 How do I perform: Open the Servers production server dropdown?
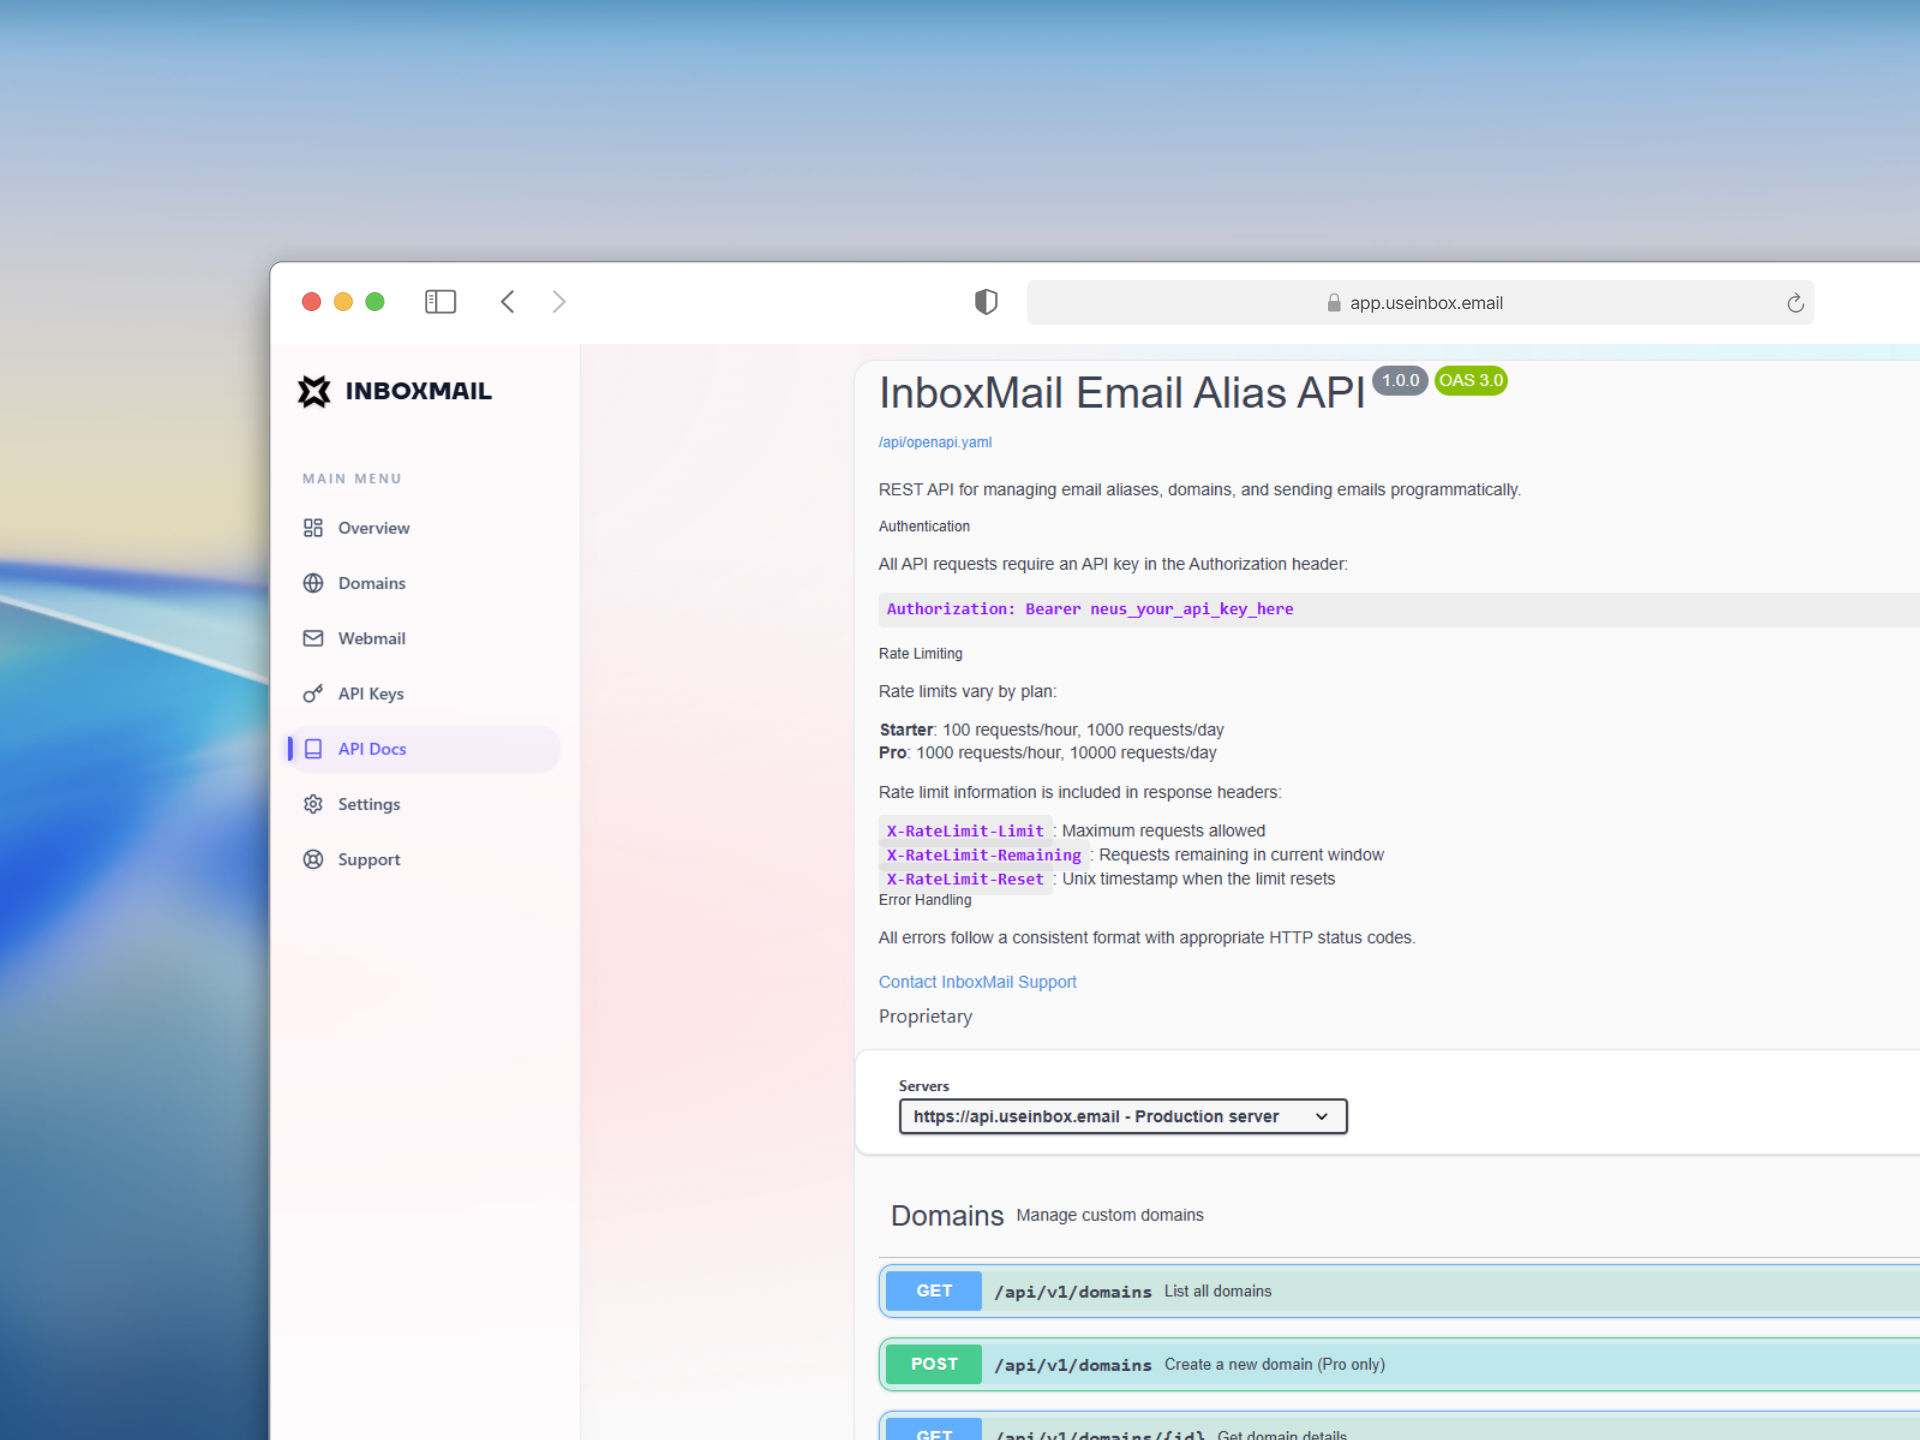tap(1122, 1116)
